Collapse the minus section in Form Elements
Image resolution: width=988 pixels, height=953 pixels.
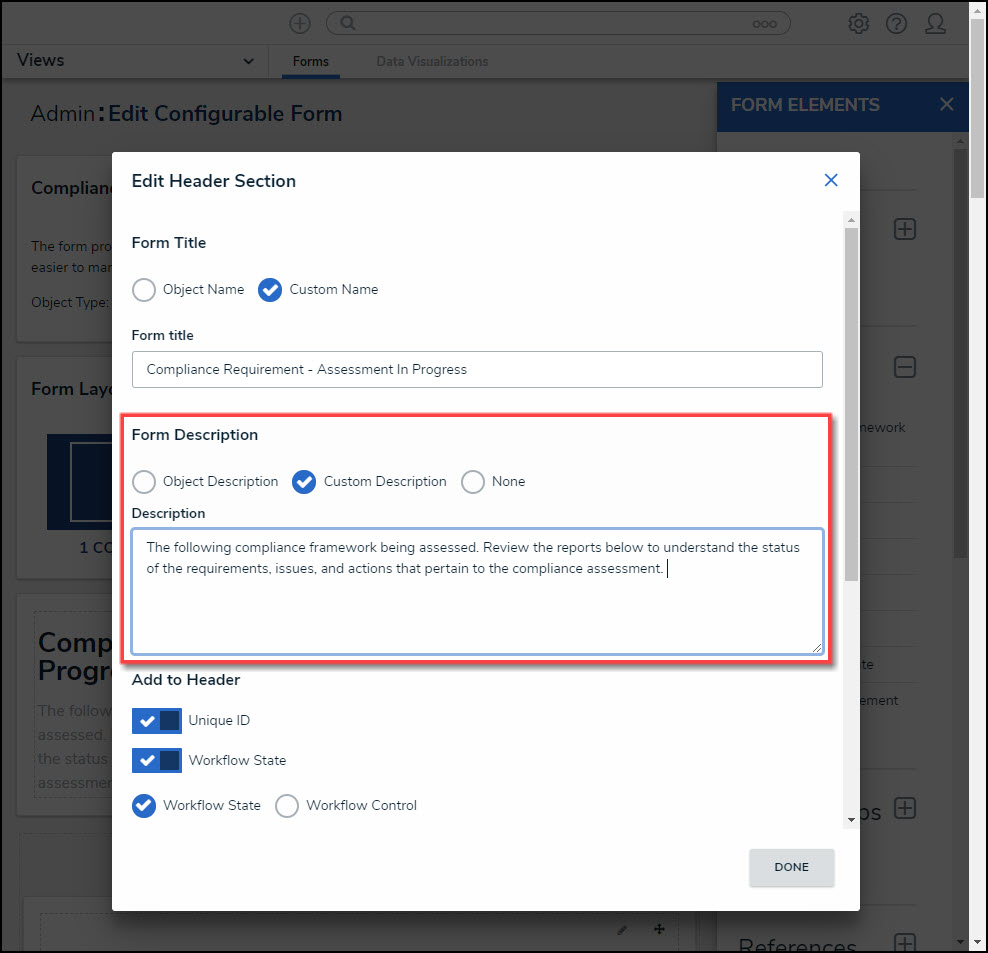905,367
